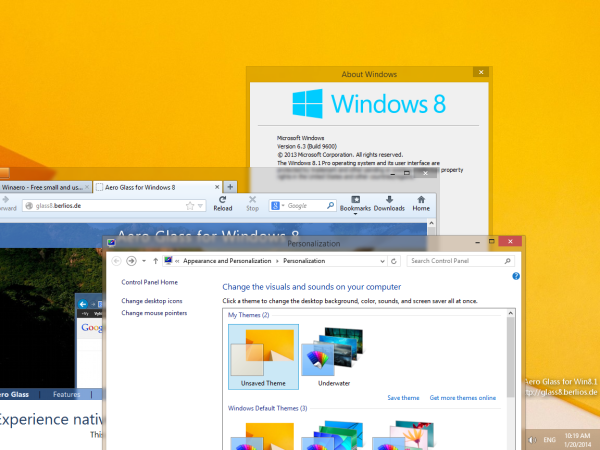
Task: Click the Features tab on webpage
Action: pyautogui.click(x=67, y=395)
